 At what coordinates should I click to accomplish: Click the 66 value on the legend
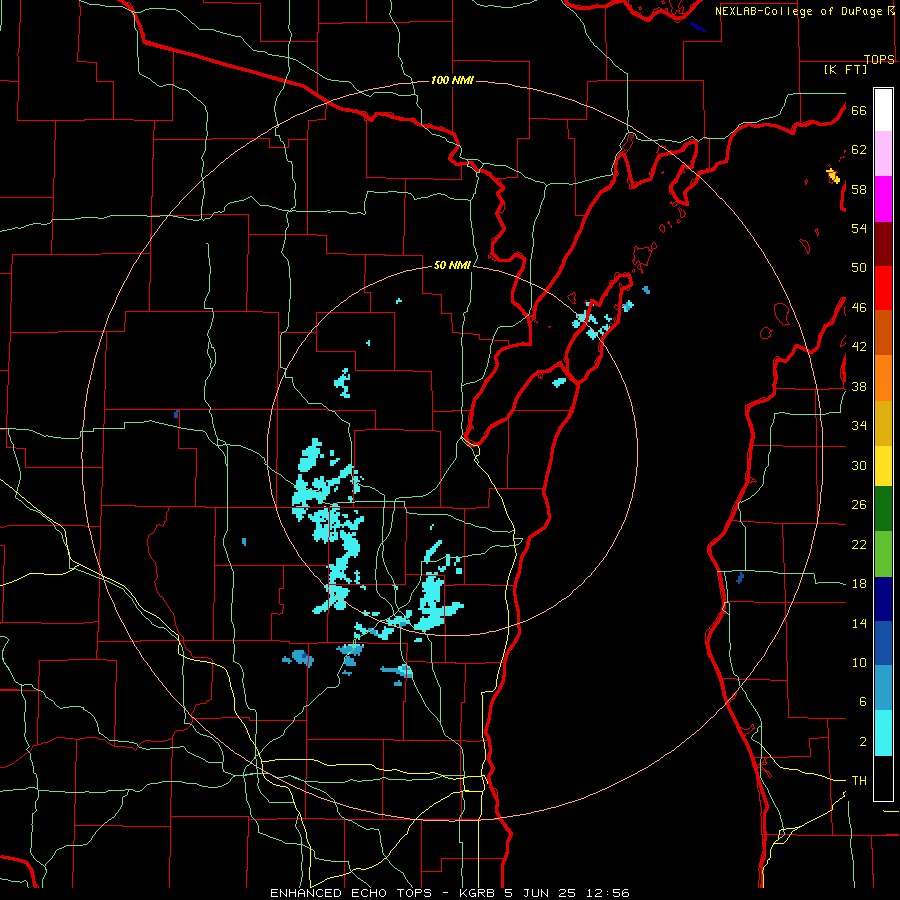click(859, 110)
